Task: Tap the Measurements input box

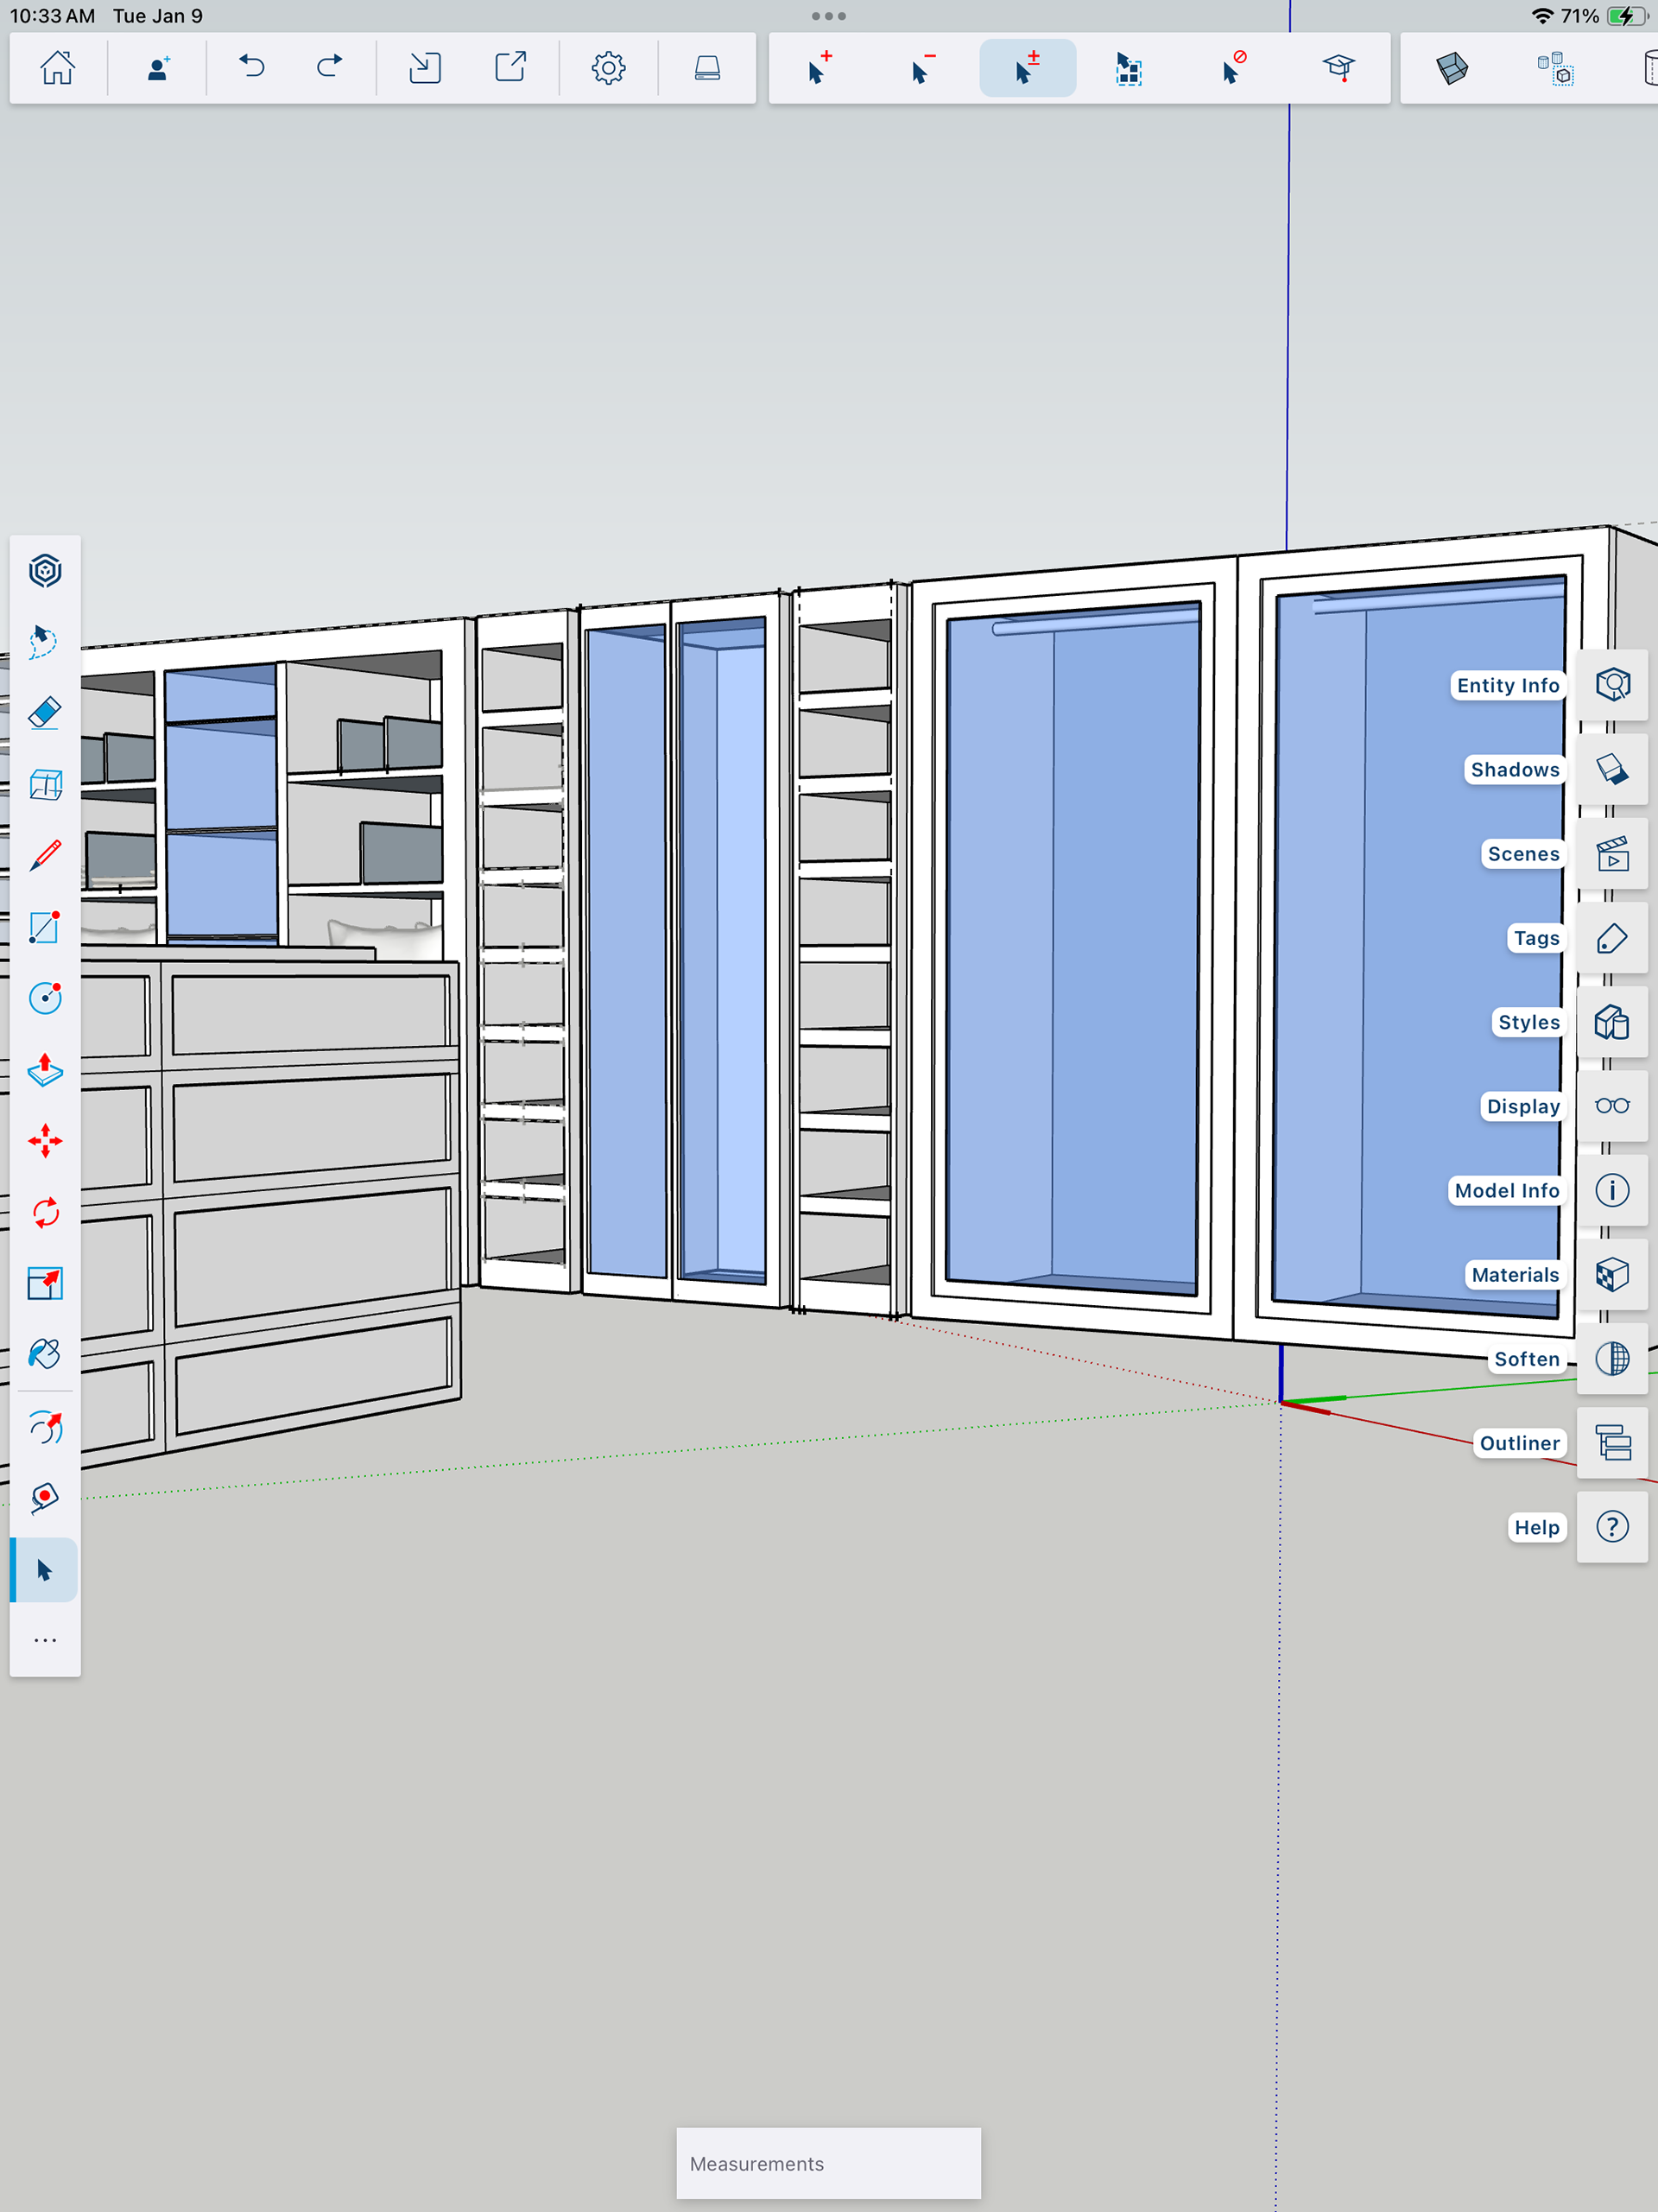Action: coord(829,2163)
